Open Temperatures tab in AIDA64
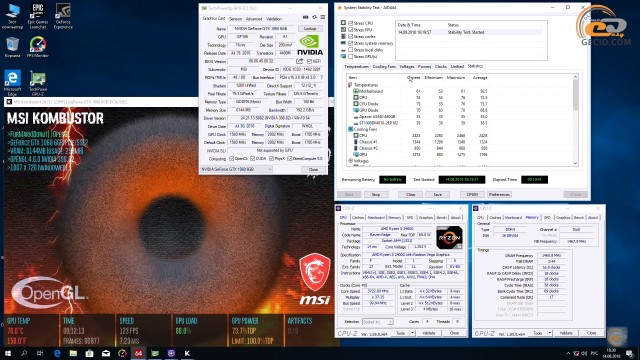The image size is (640, 360). click(x=356, y=66)
